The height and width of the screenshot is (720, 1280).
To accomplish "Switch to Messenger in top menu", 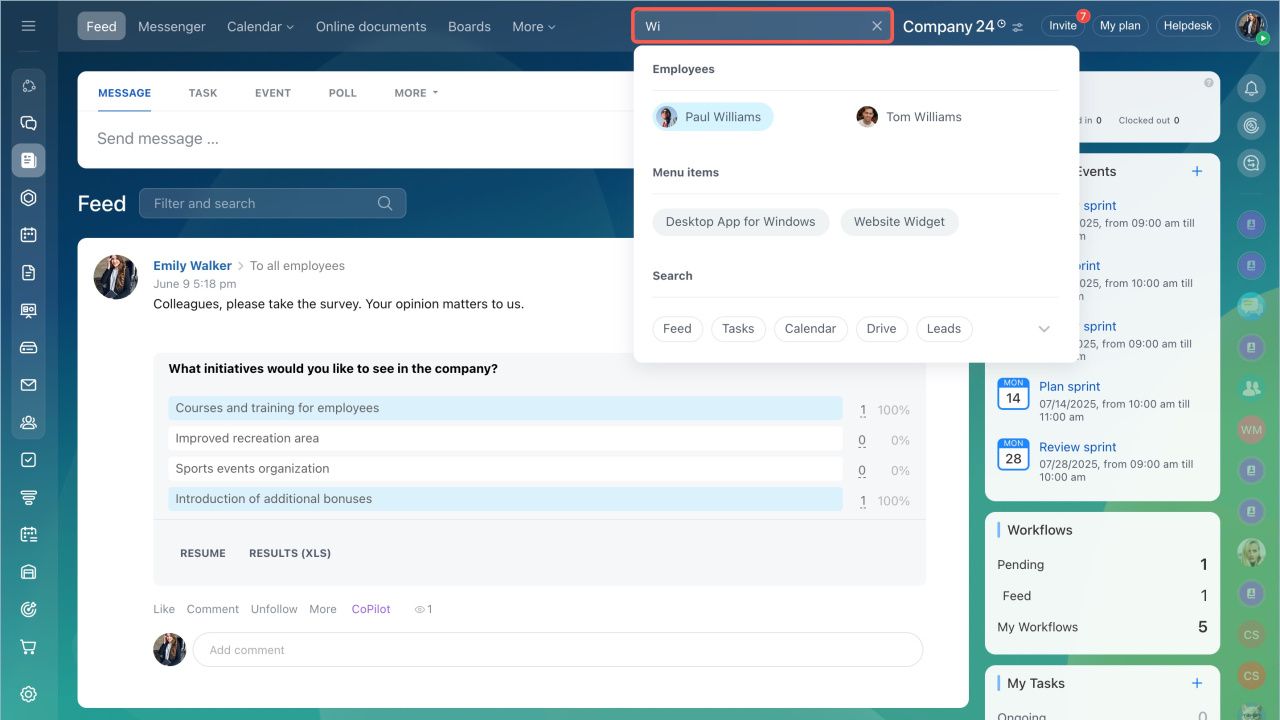I will (x=172, y=27).
